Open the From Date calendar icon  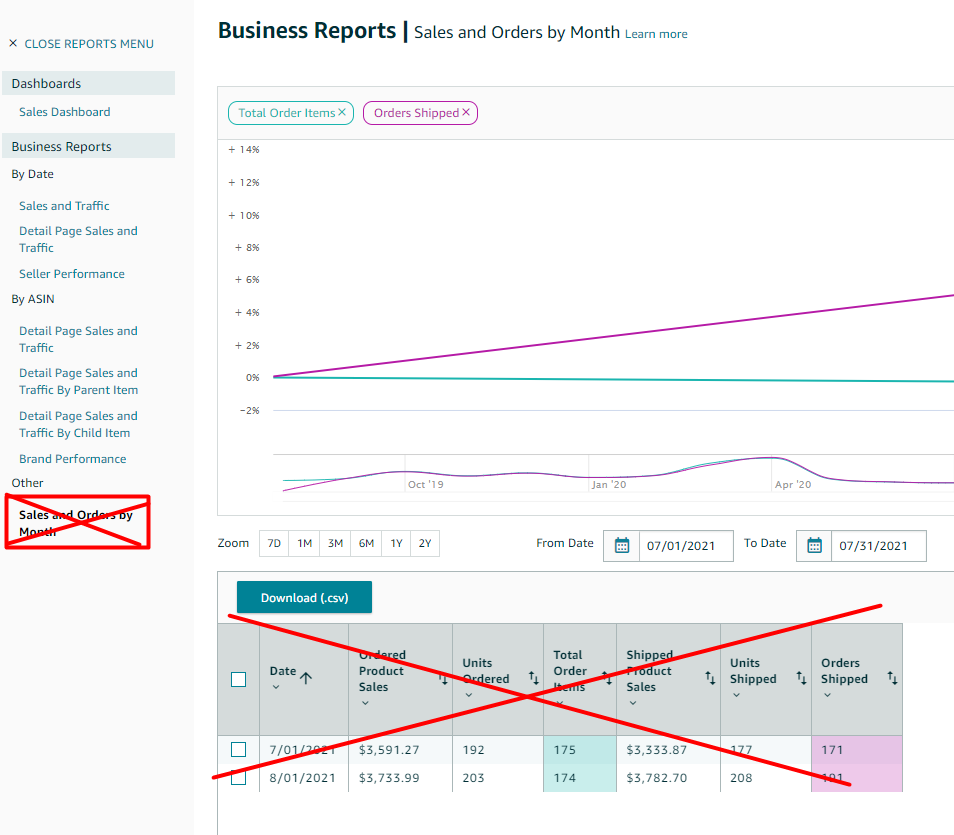coord(621,546)
